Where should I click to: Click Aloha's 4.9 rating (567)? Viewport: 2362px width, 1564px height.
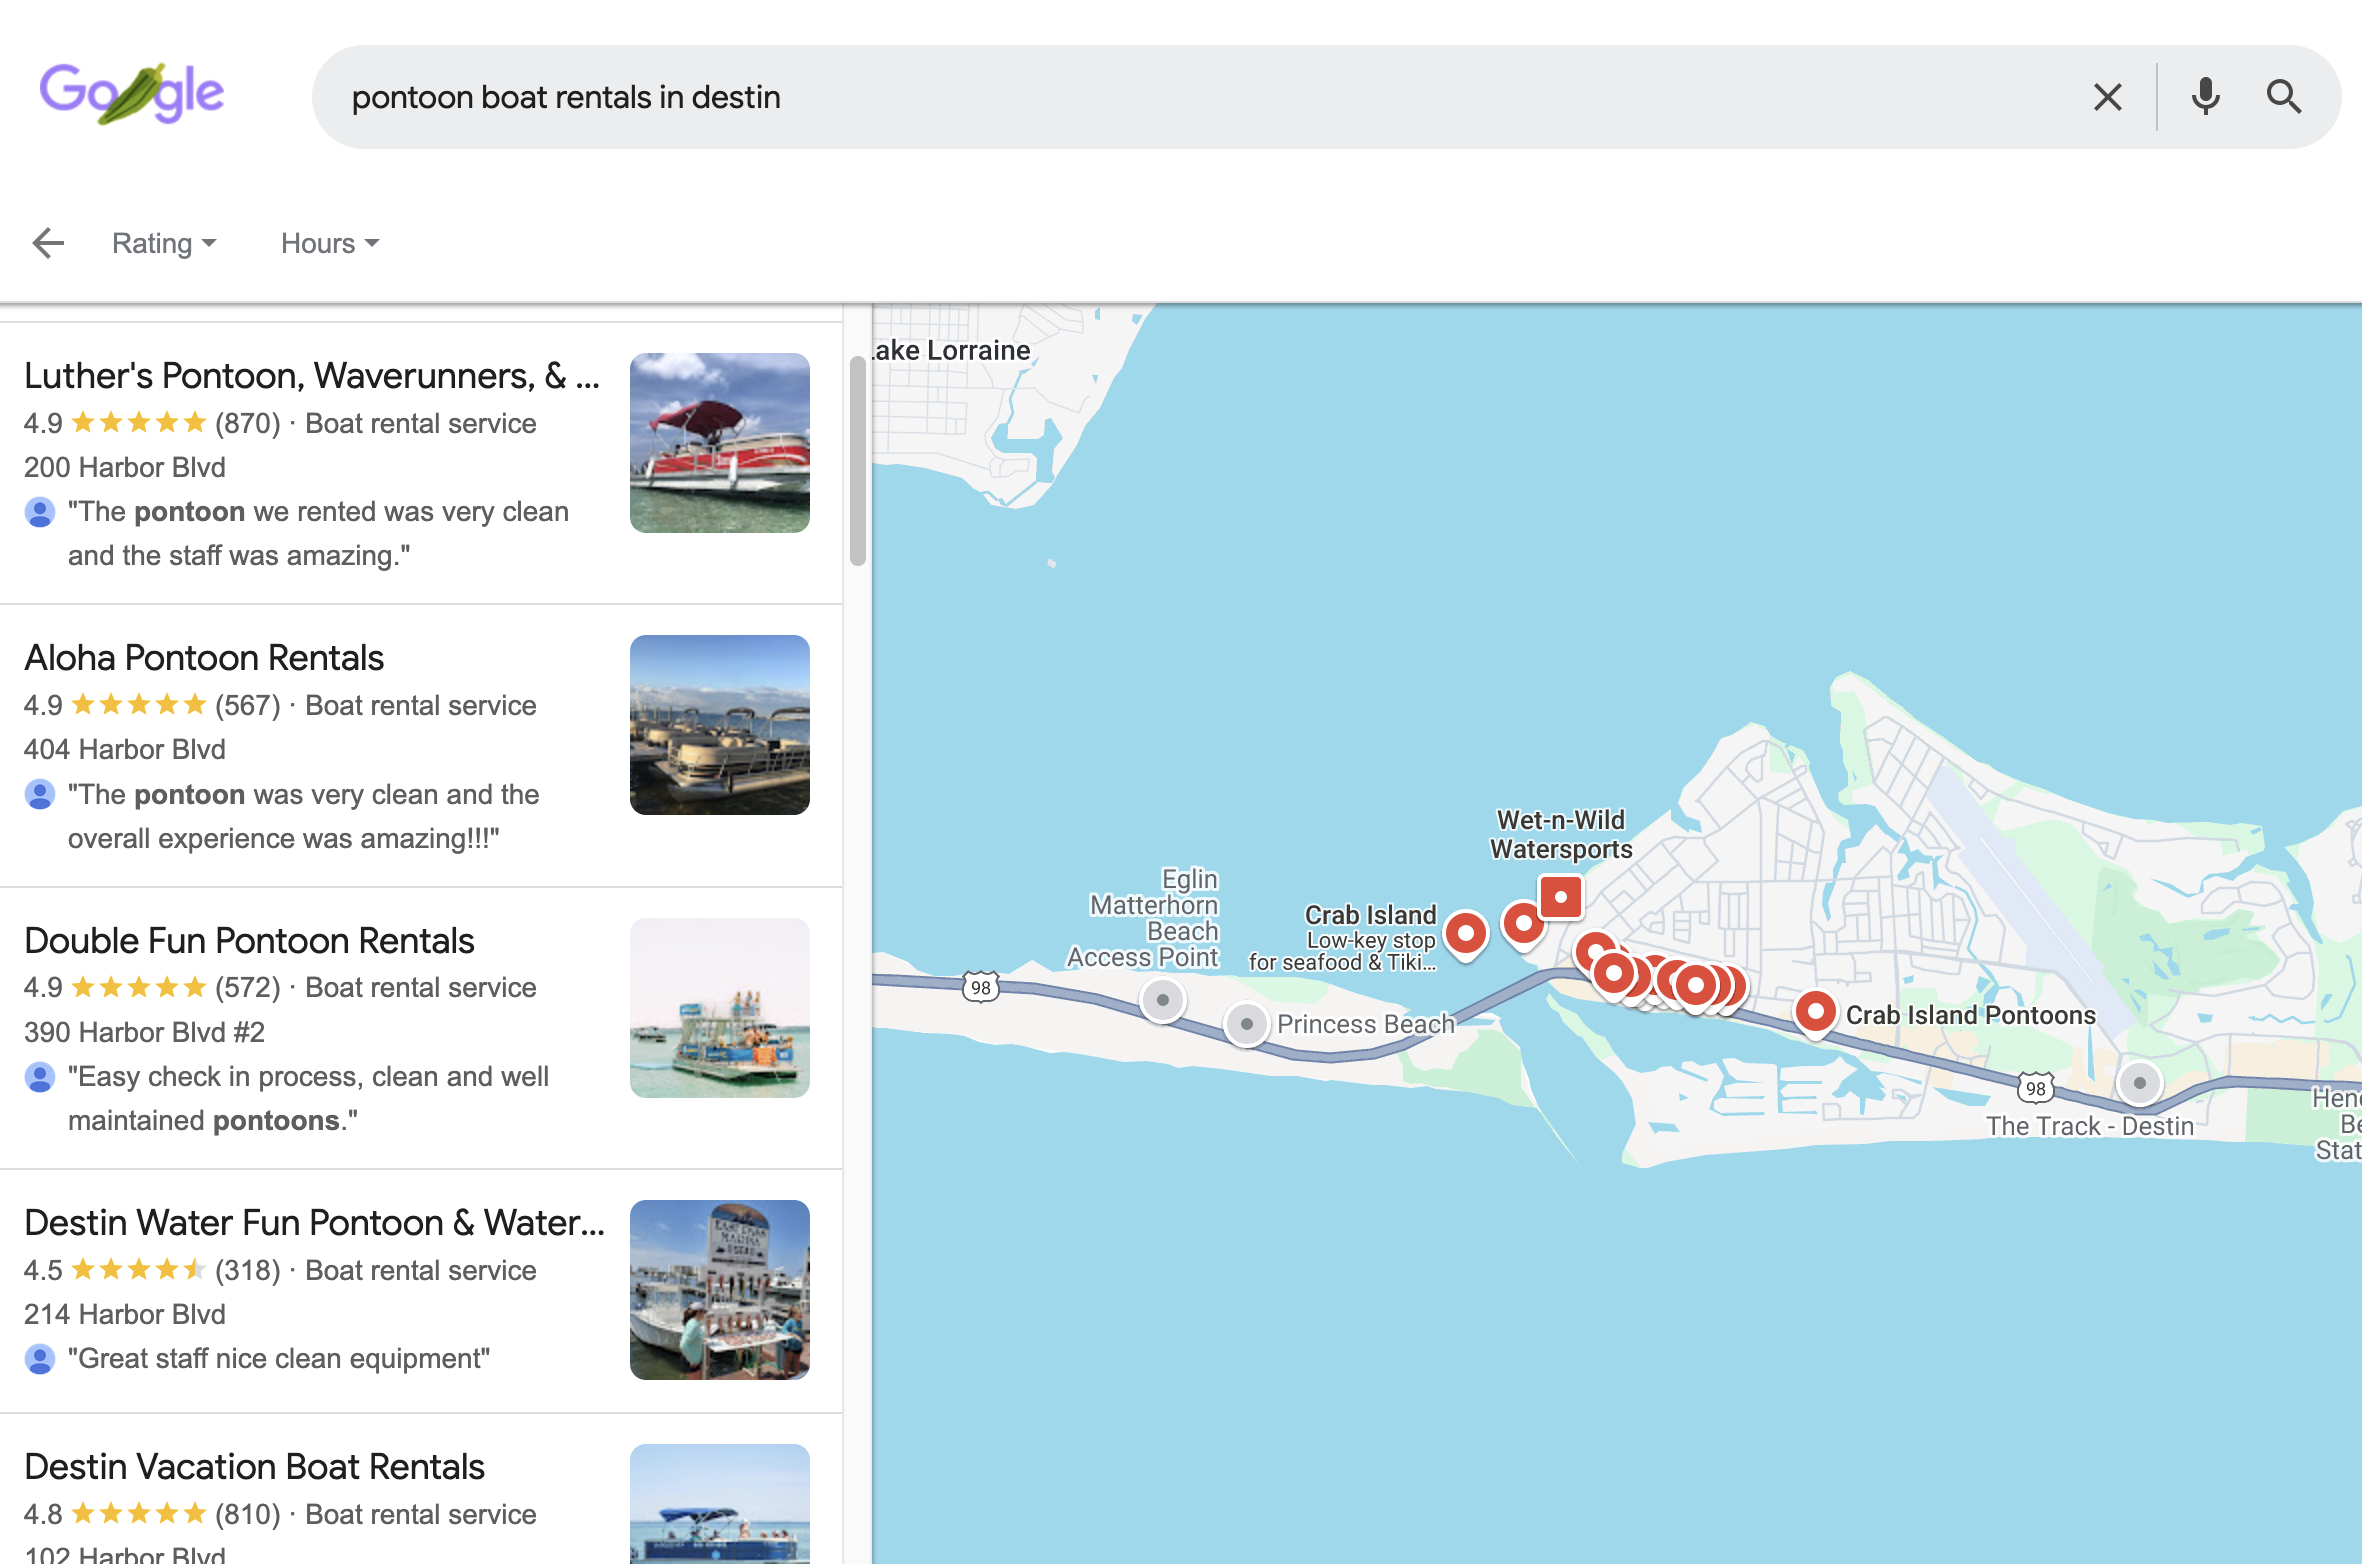click(152, 705)
